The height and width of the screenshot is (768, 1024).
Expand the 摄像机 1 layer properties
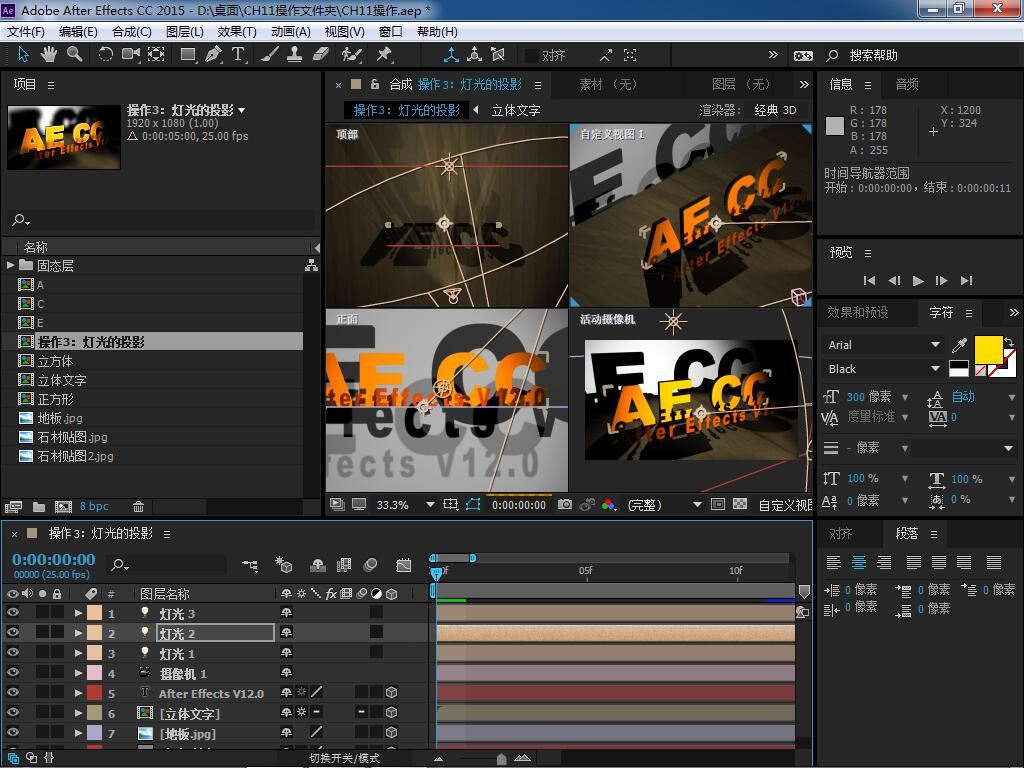pos(78,673)
